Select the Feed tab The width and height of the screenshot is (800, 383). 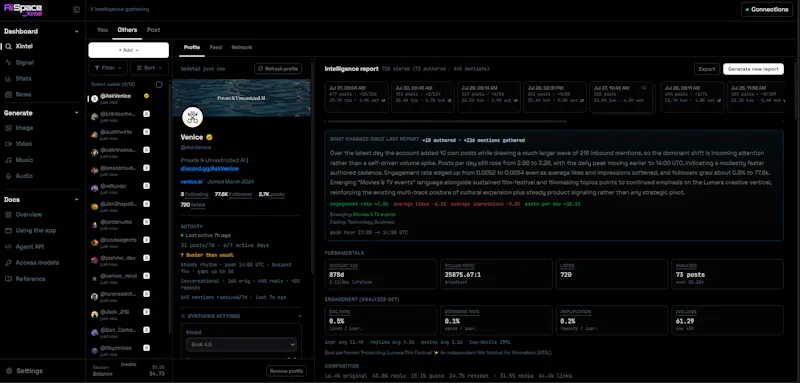pos(216,47)
